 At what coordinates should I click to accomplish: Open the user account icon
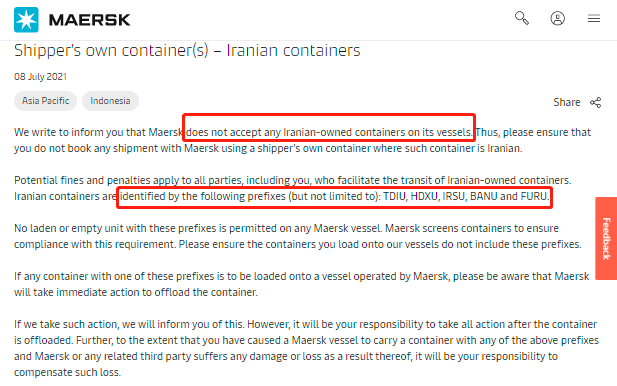(558, 18)
